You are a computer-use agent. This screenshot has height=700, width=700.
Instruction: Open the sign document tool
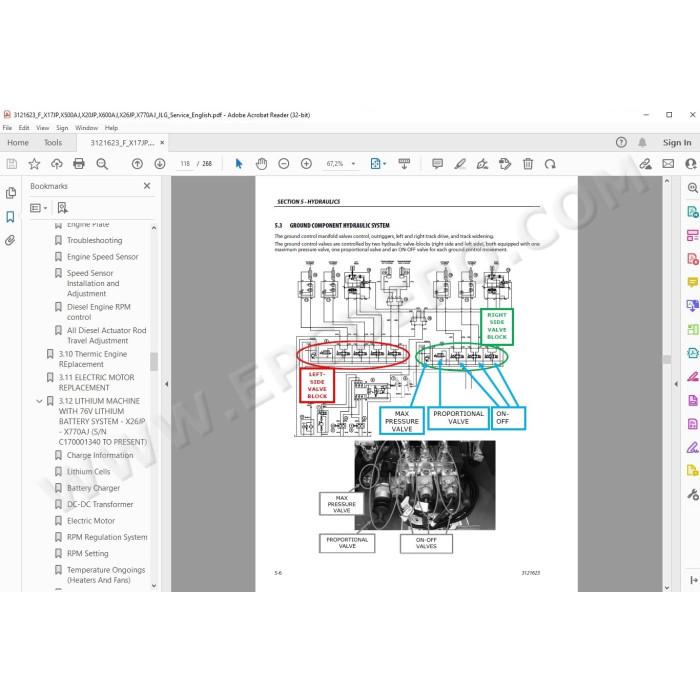(x=482, y=164)
